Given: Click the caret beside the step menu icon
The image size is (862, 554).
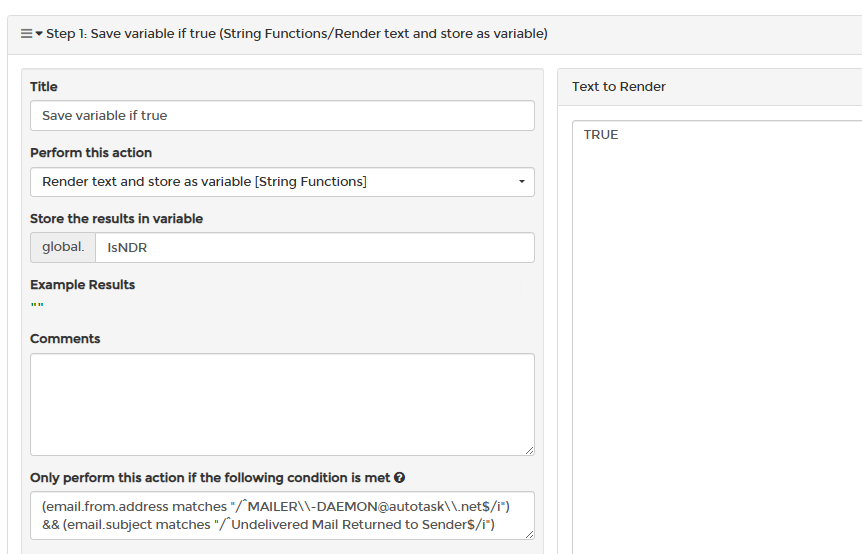Looking at the screenshot, I should click(x=39, y=34).
